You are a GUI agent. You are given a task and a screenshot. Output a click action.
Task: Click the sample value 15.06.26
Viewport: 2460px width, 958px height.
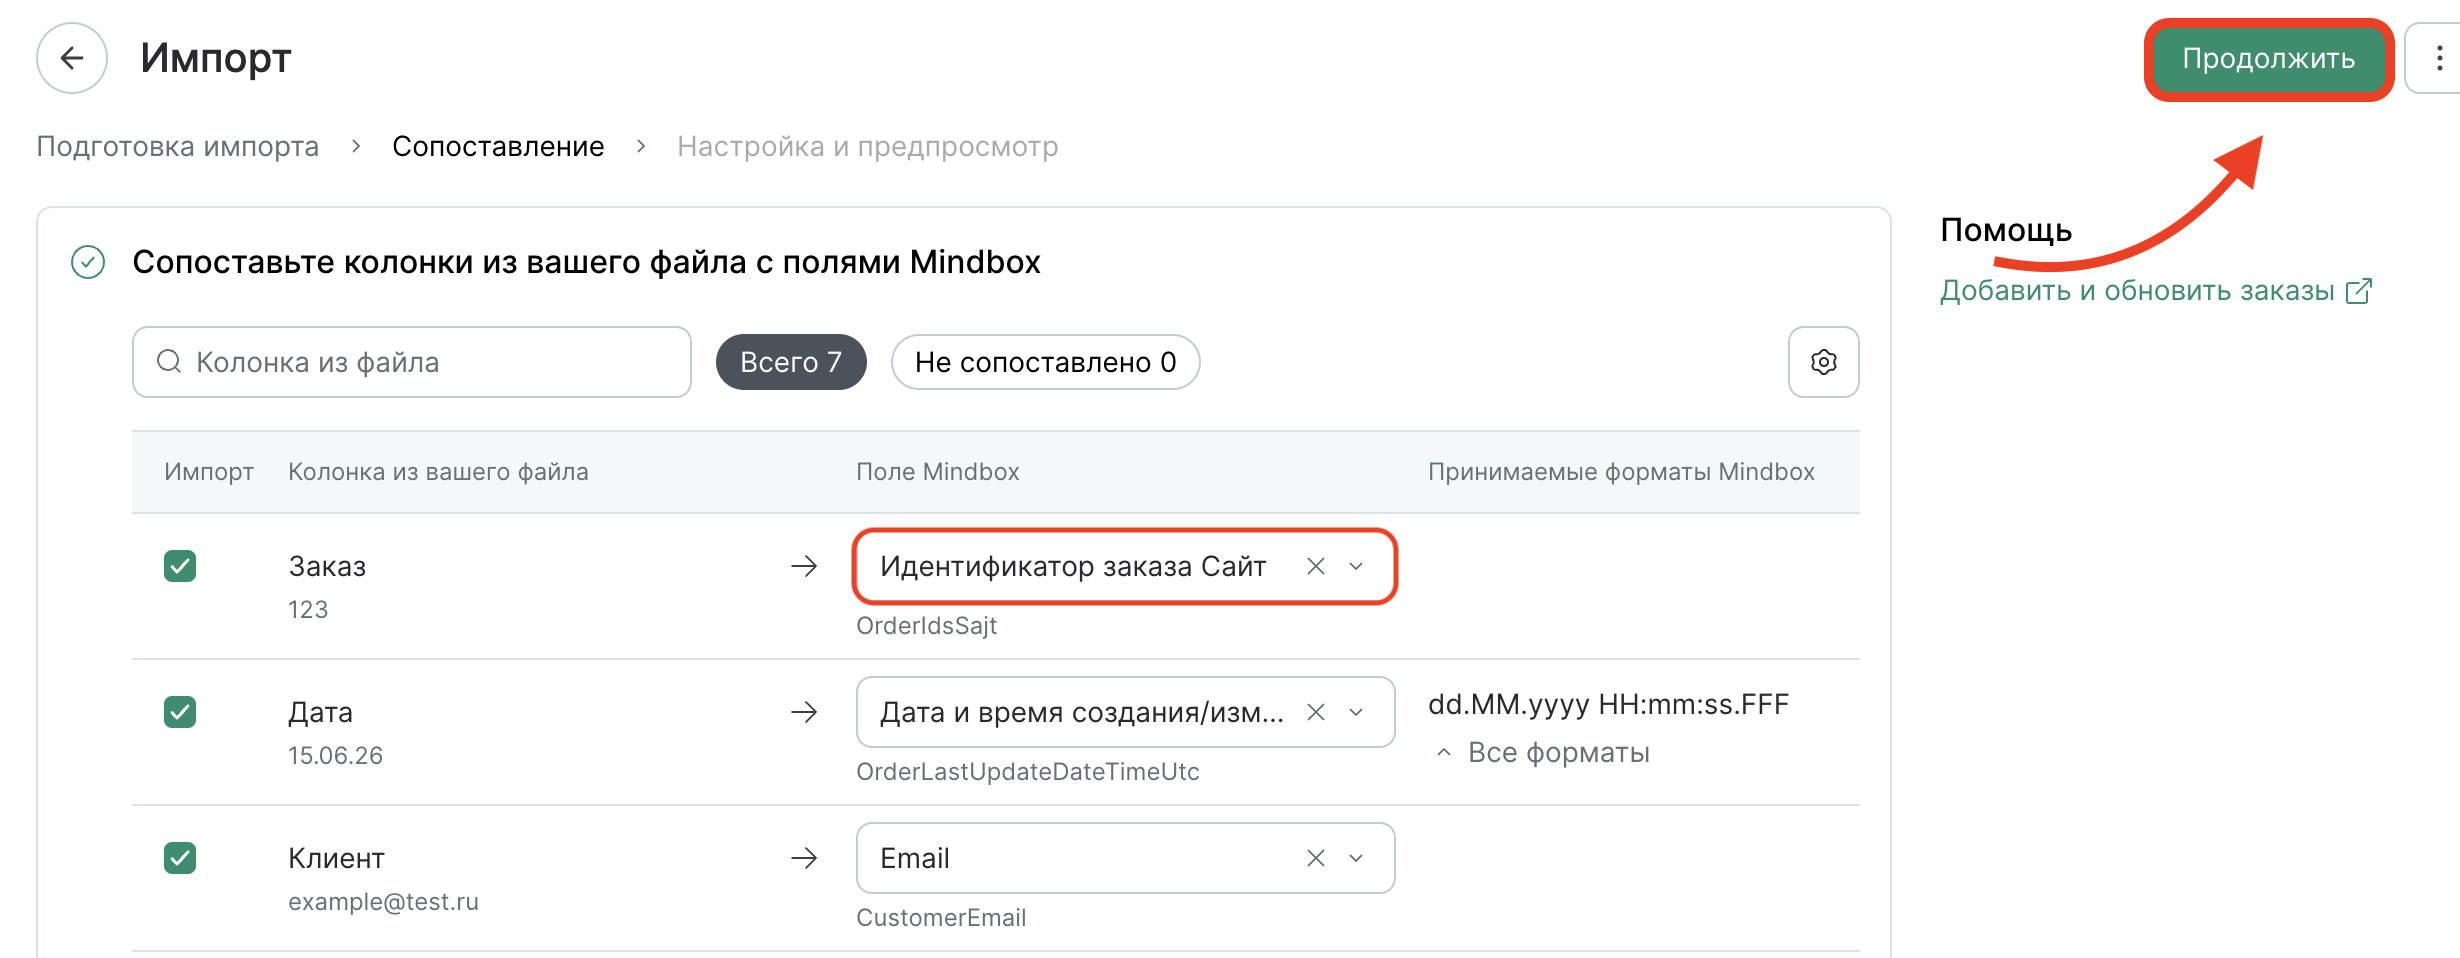coord(335,756)
